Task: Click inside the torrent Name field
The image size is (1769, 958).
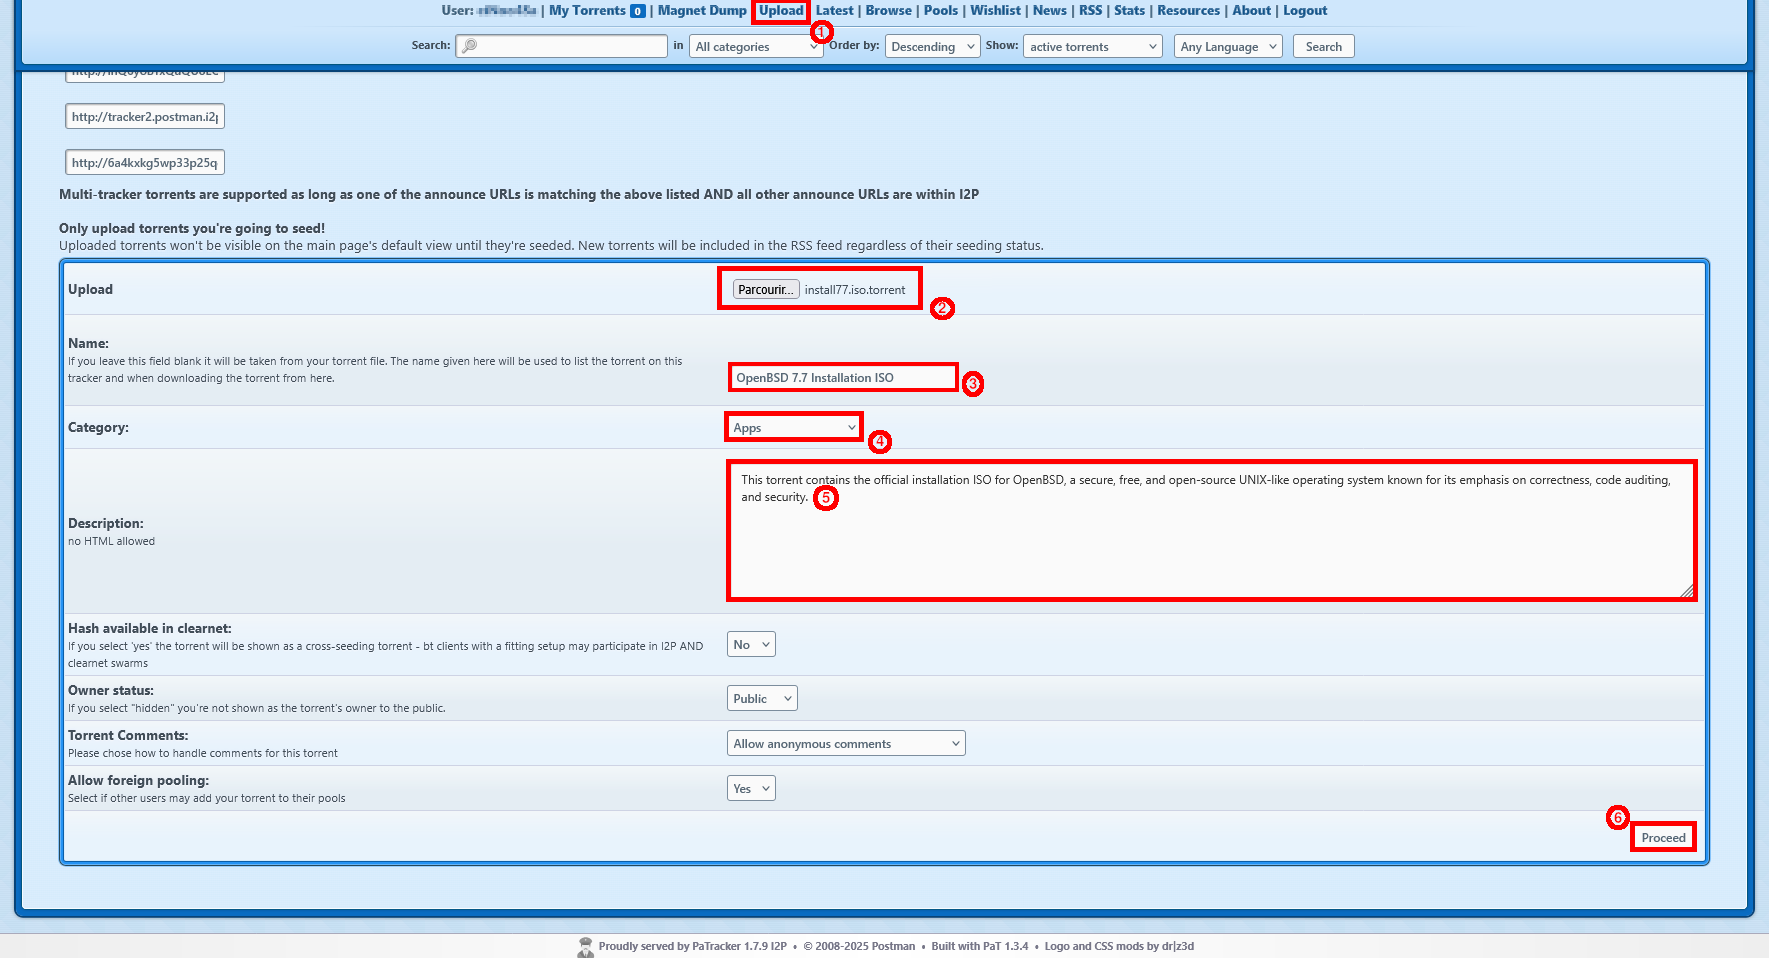Action: point(842,378)
